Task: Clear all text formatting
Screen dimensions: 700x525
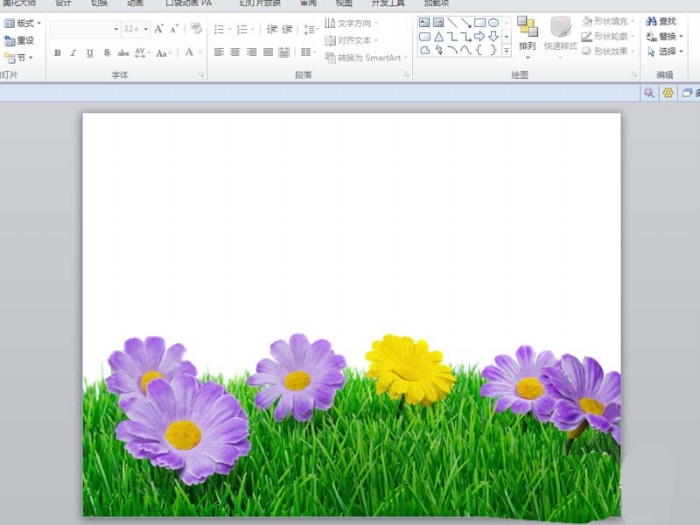Action: [x=196, y=29]
